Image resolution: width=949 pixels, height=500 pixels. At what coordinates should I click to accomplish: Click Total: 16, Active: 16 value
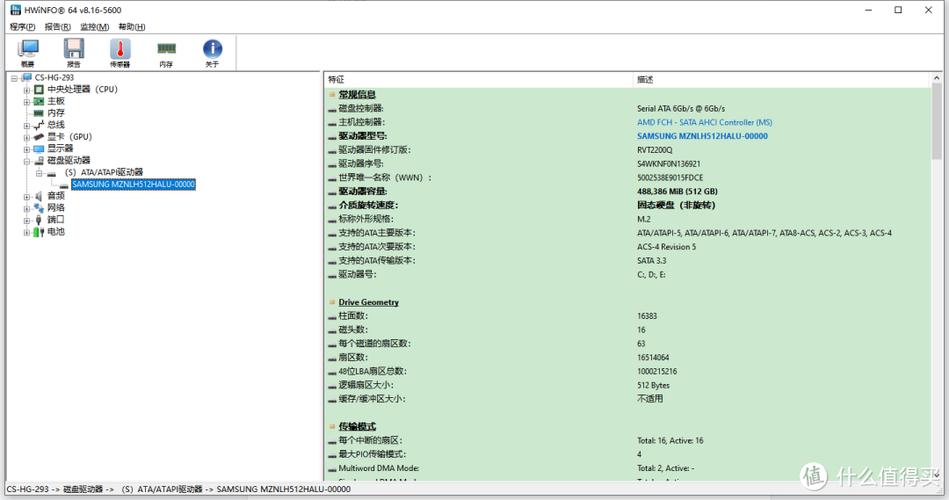[669, 441]
